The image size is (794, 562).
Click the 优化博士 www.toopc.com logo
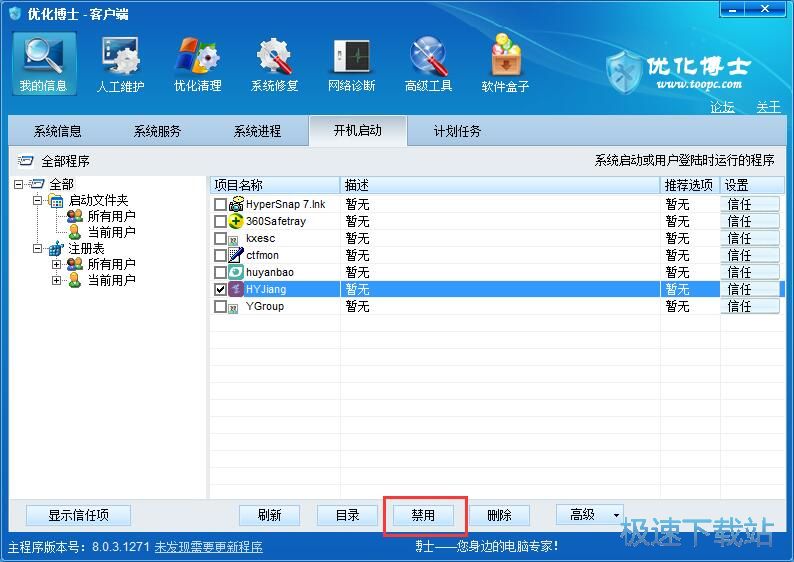pyautogui.click(x=679, y=72)
